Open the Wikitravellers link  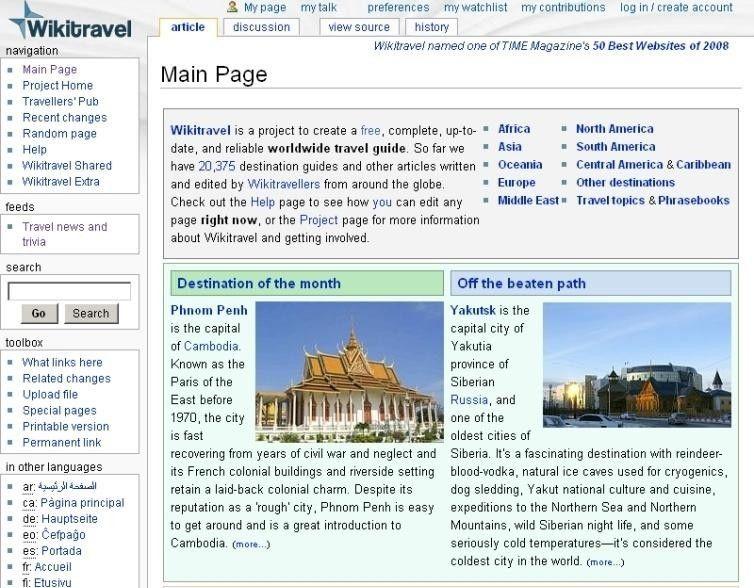click(284, 184)
